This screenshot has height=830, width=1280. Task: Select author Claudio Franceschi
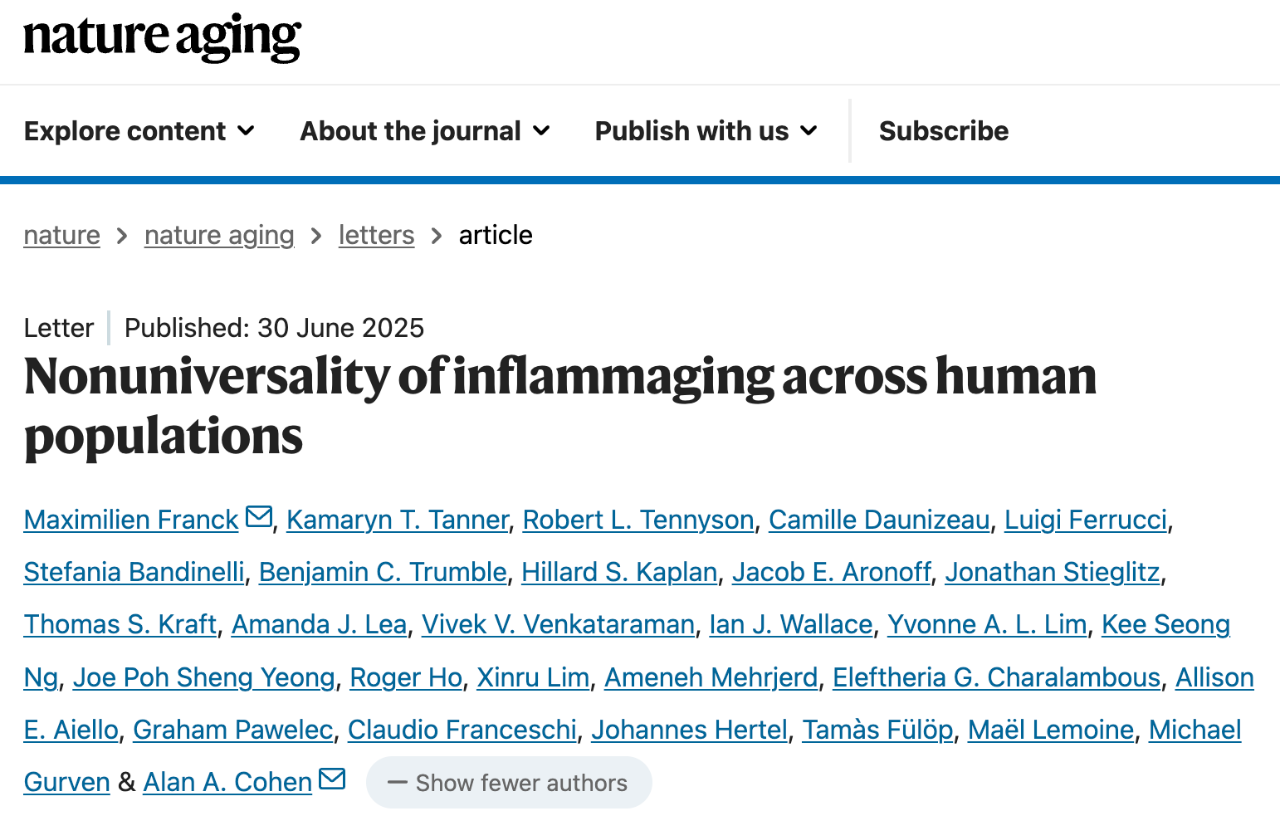(462, 730)
